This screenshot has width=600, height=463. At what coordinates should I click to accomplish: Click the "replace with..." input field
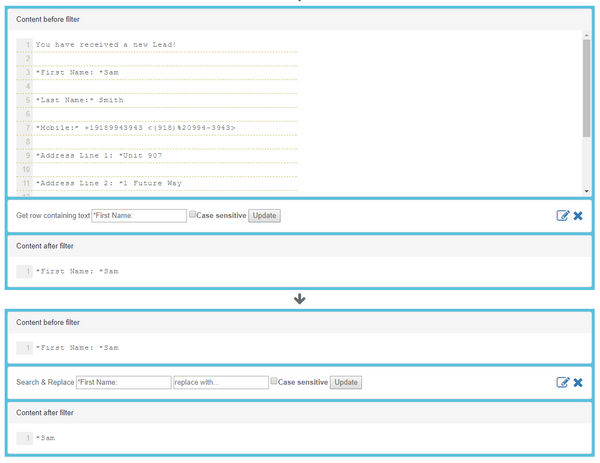(220, 382)
